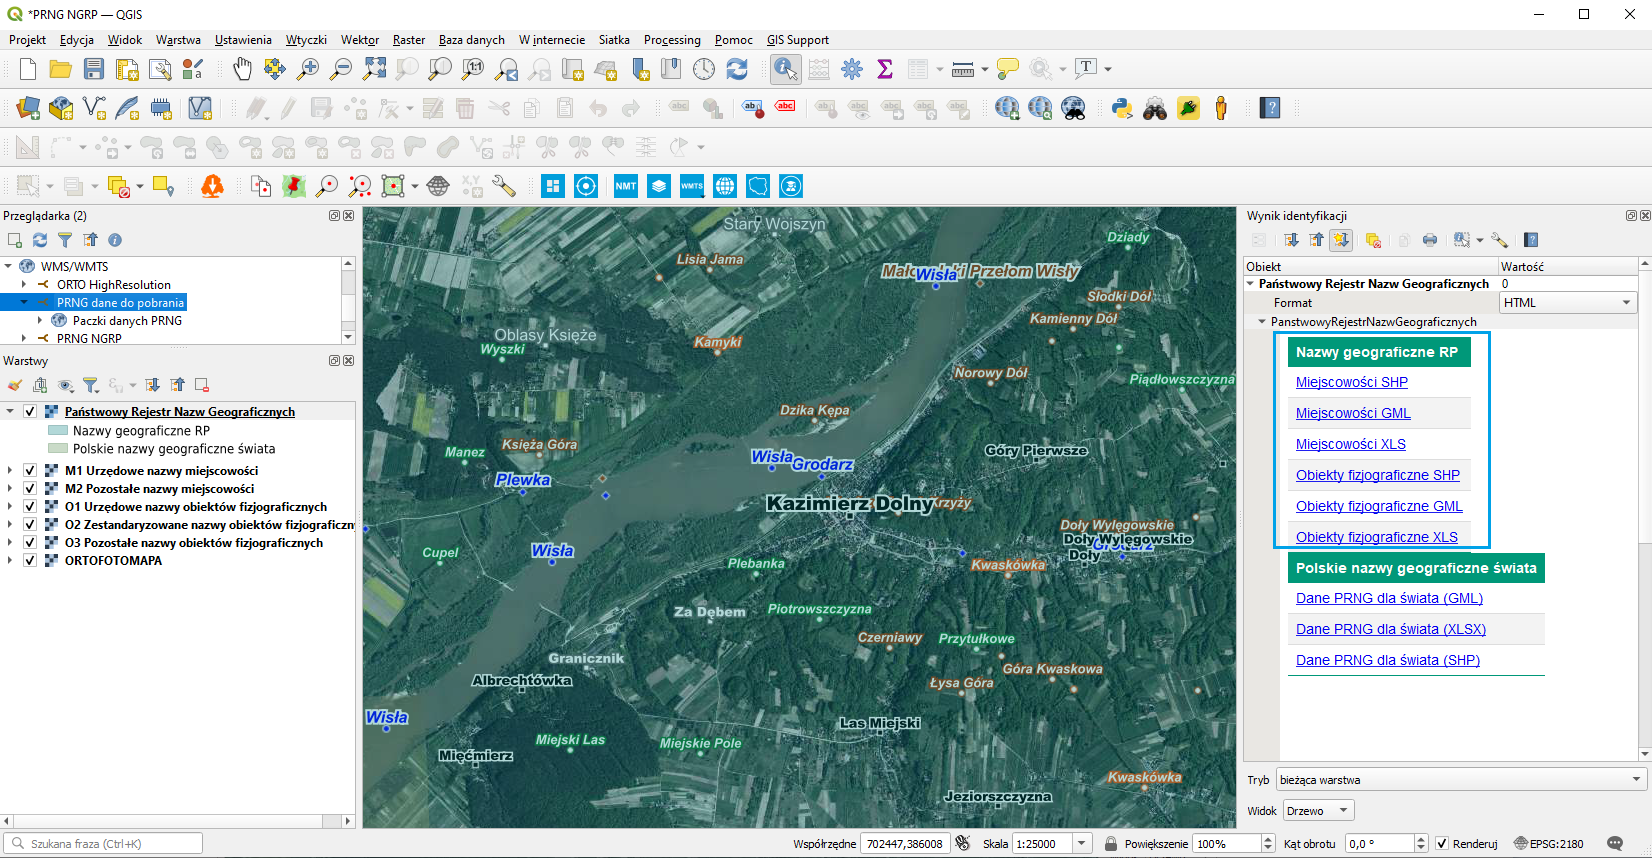
Task: Uncheck M1 Urzędowe nazwy miejscowości layer
Action: [x=30, y=470]
